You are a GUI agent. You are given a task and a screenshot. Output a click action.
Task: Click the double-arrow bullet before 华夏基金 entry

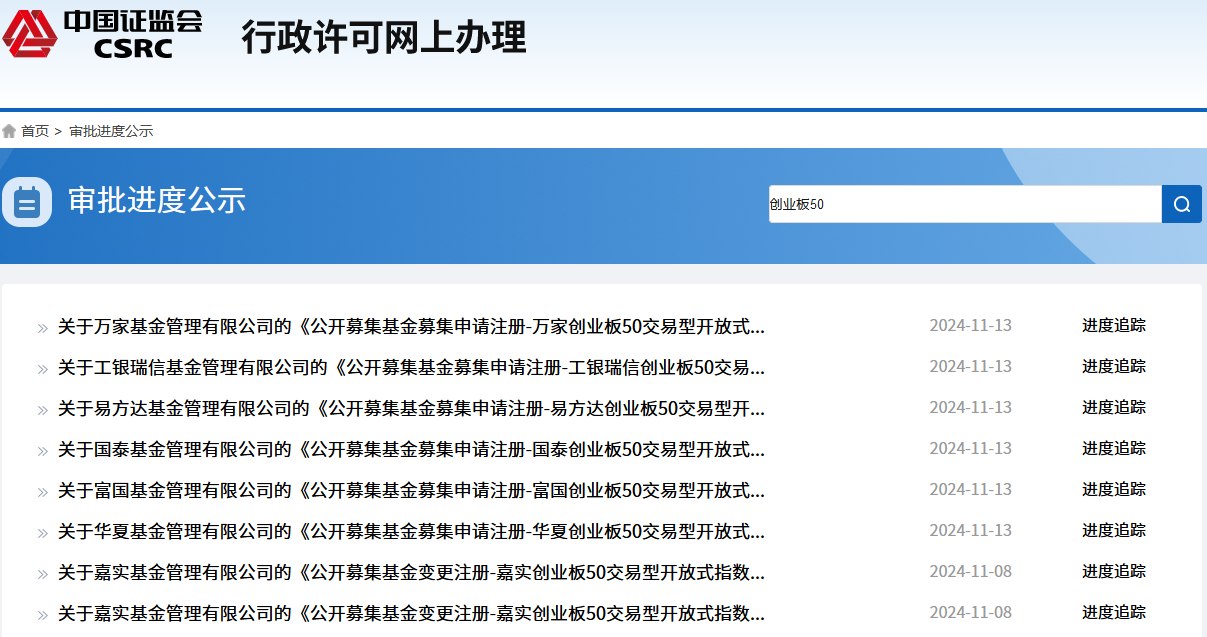tap(43, 533)
